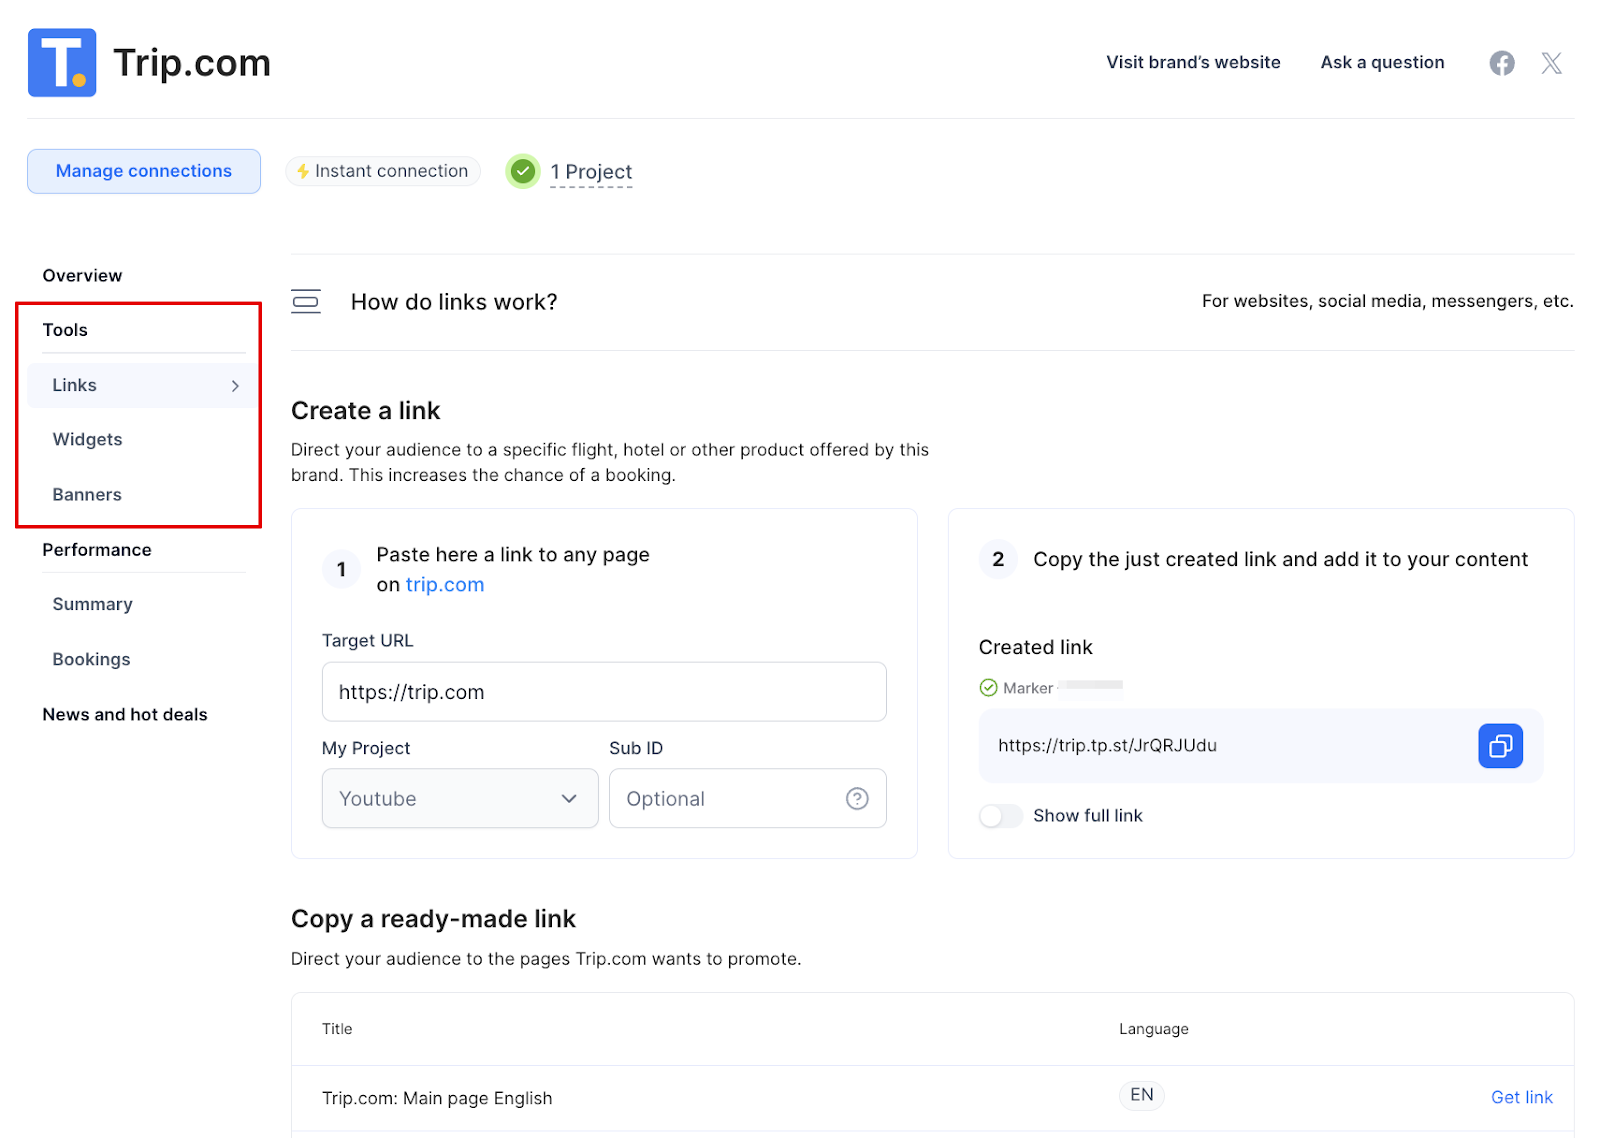1600x1138 pixels.
Task: Click 'Get link' for Main page English
Action: coord(1521,1097)
